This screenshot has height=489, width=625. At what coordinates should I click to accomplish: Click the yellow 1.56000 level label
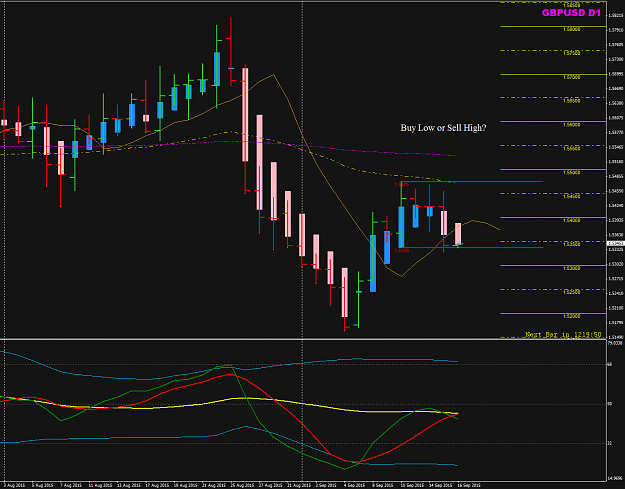pyautogui.click(x=572, y=125)
